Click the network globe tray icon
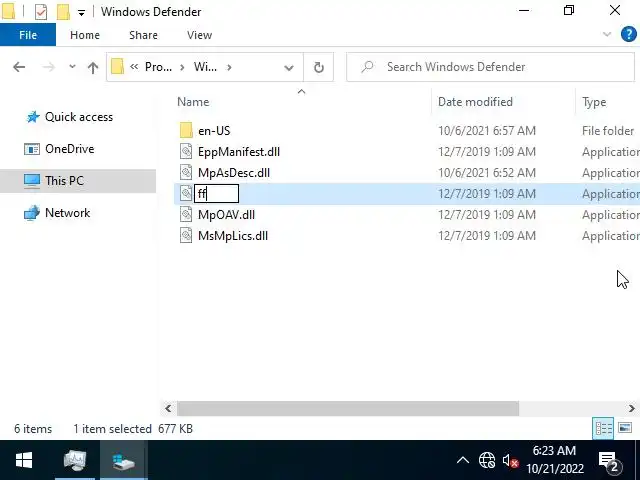Image resolution: width=640 pixels, height=480 pixels. [x=487, y=460]
